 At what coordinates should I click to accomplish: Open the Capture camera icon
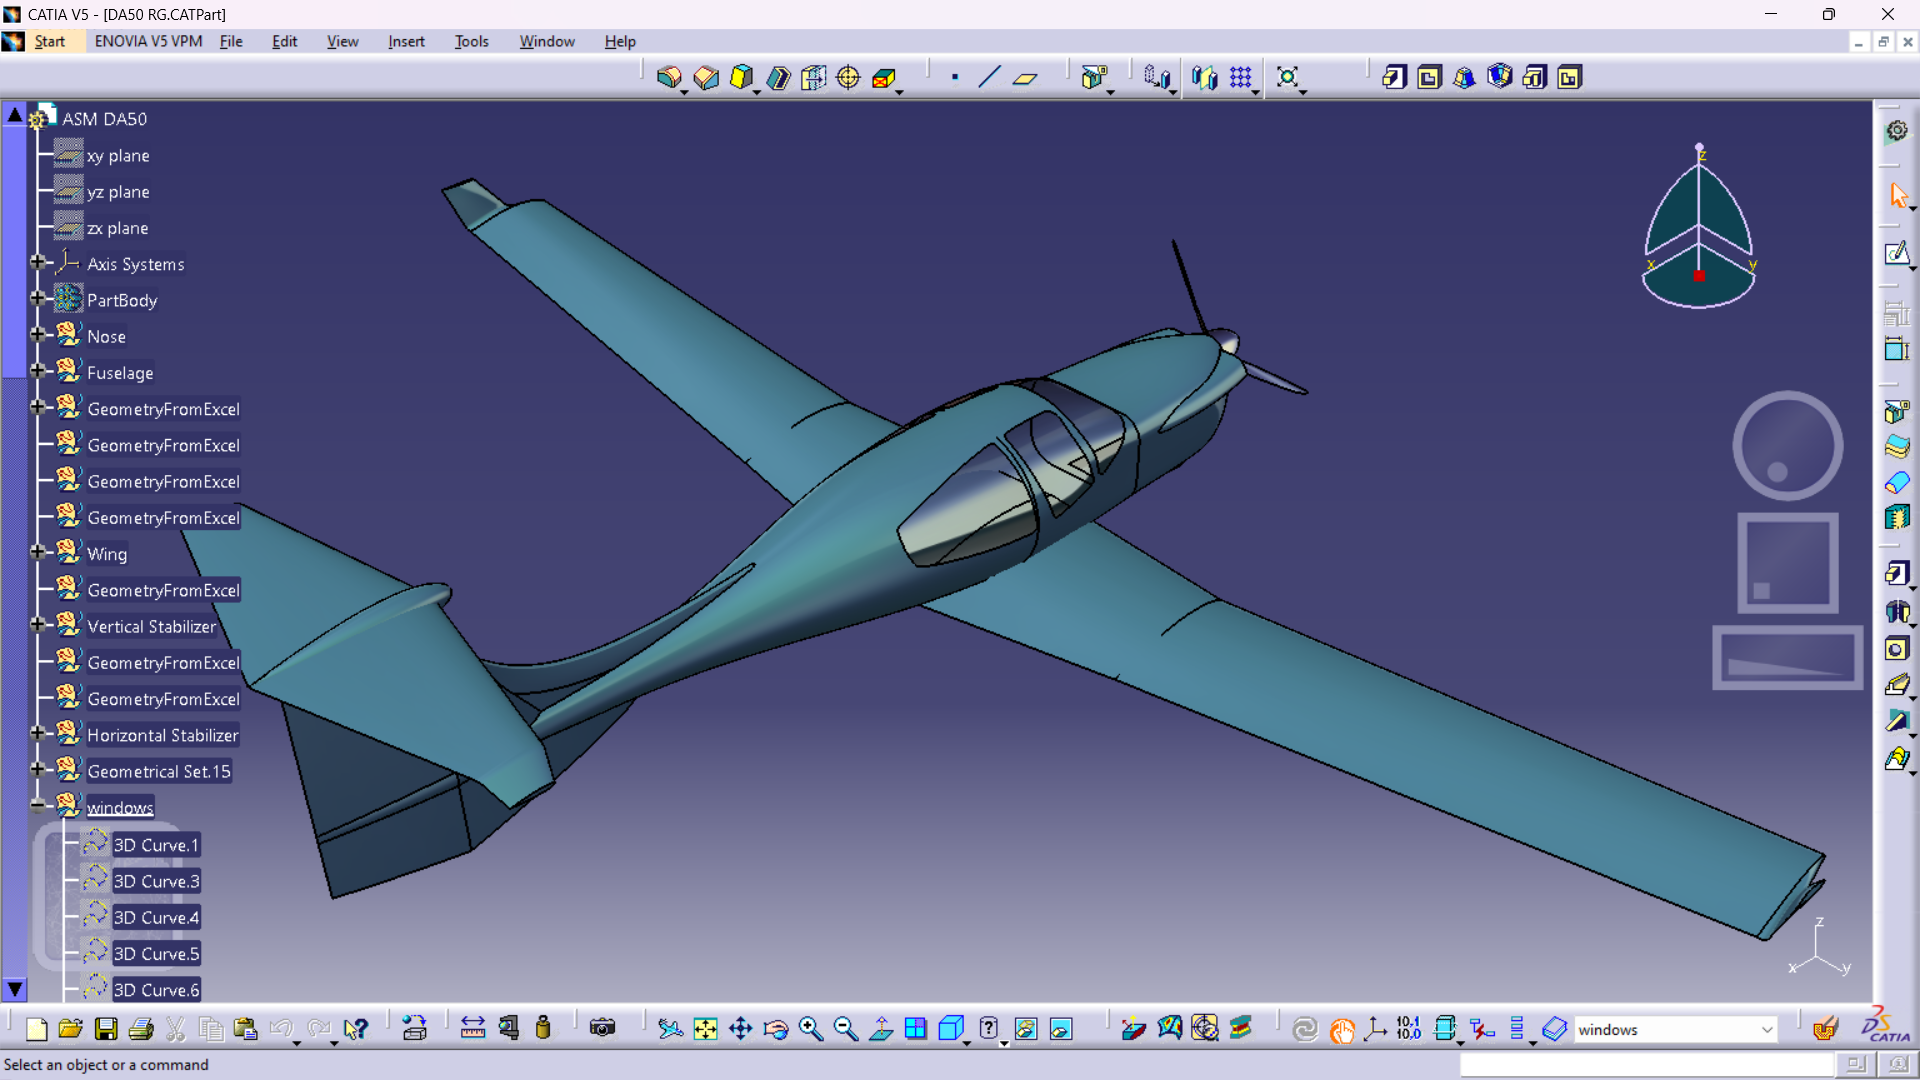[x=602, y=1029]
